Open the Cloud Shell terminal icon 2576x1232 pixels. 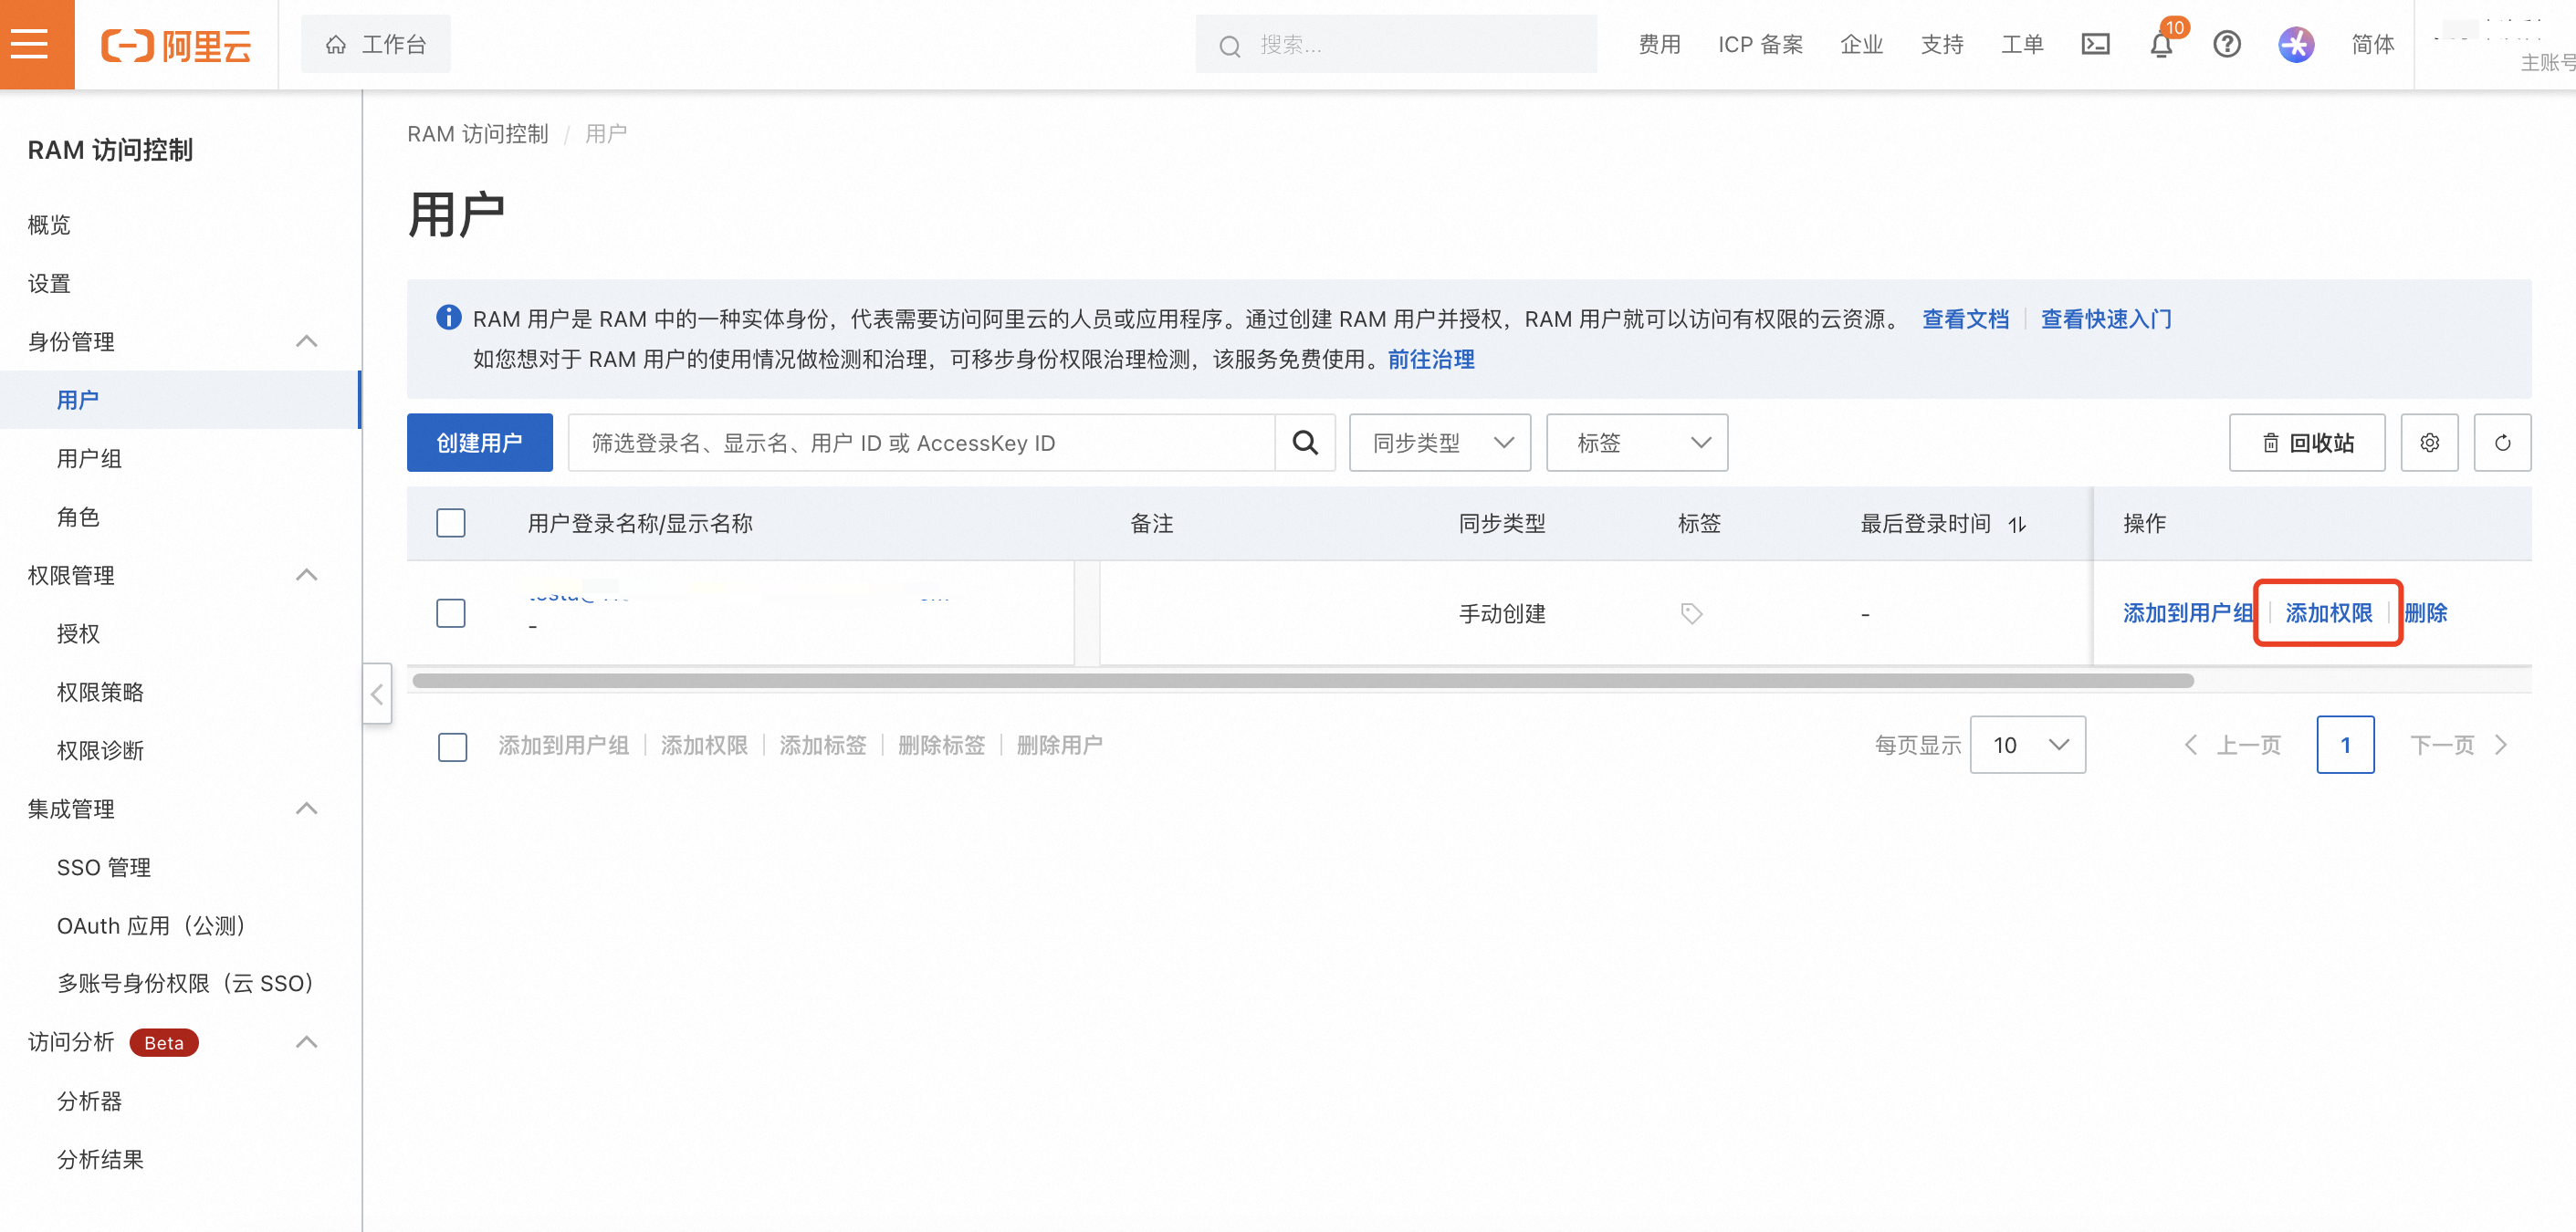[x=2095, y=44]
